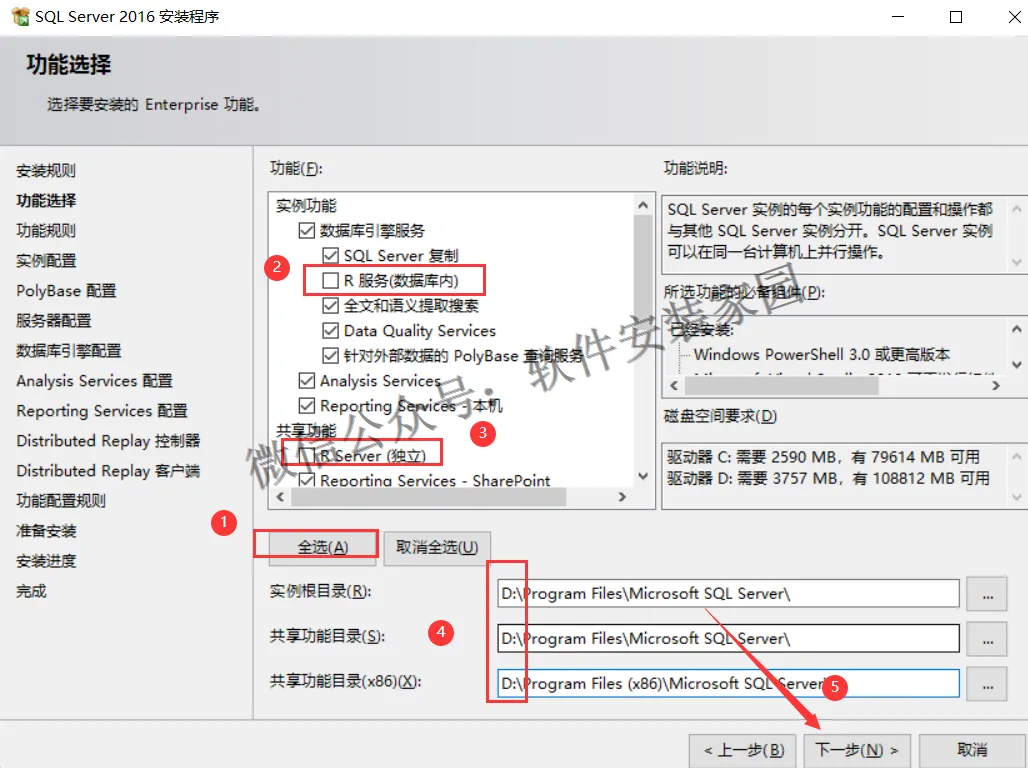
Task: Browse for 共享功能目录(S) folder
Action: [987, 639]
